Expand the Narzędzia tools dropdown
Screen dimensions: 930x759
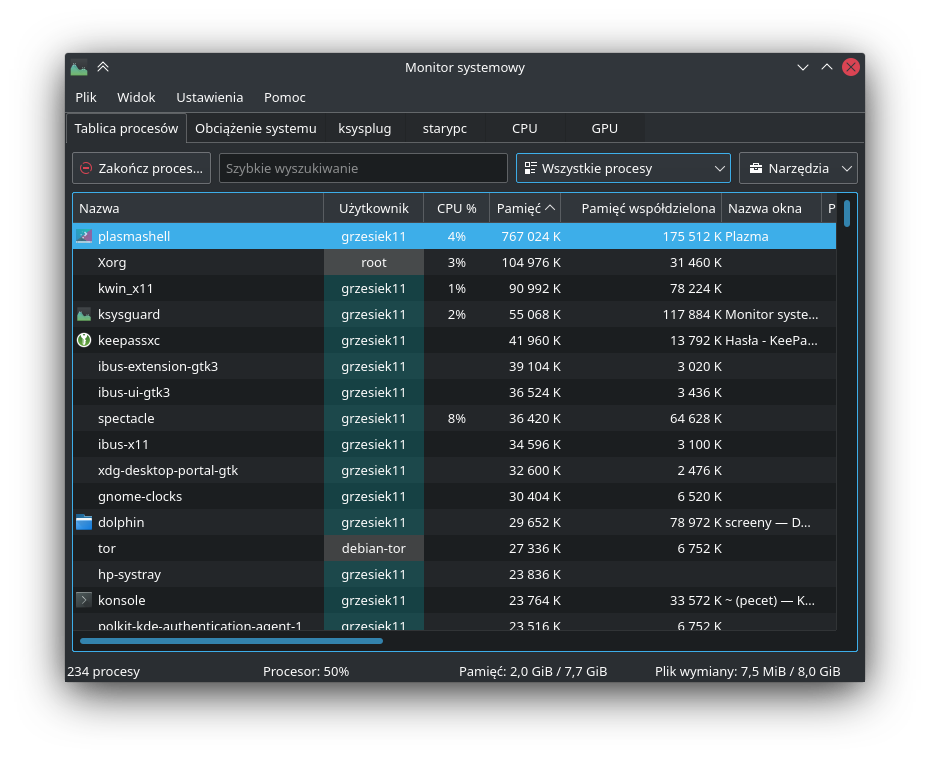point(797,168)
